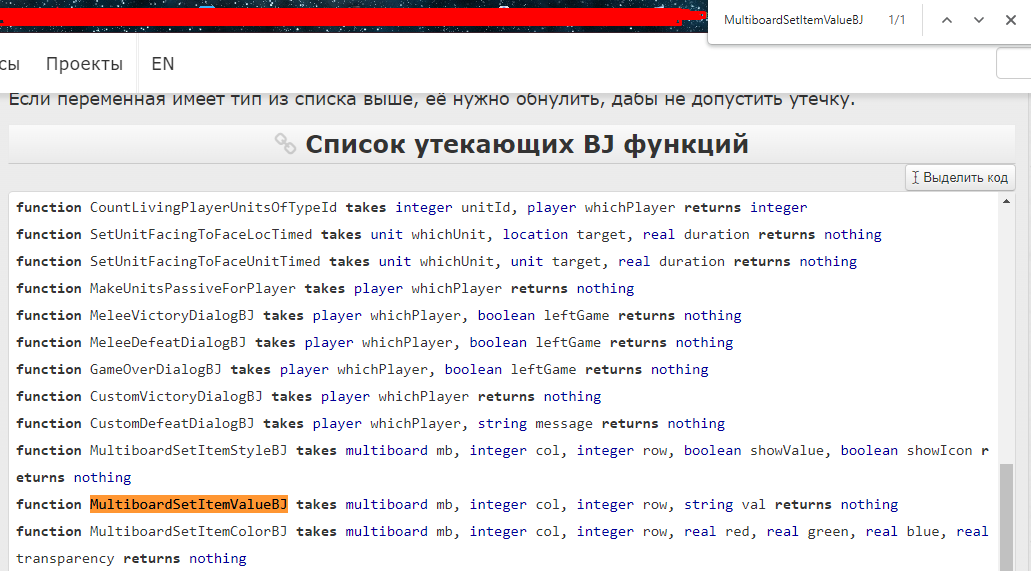Click highlighted MultiboardSetItemValueBJ in code

tap(189, 505)
